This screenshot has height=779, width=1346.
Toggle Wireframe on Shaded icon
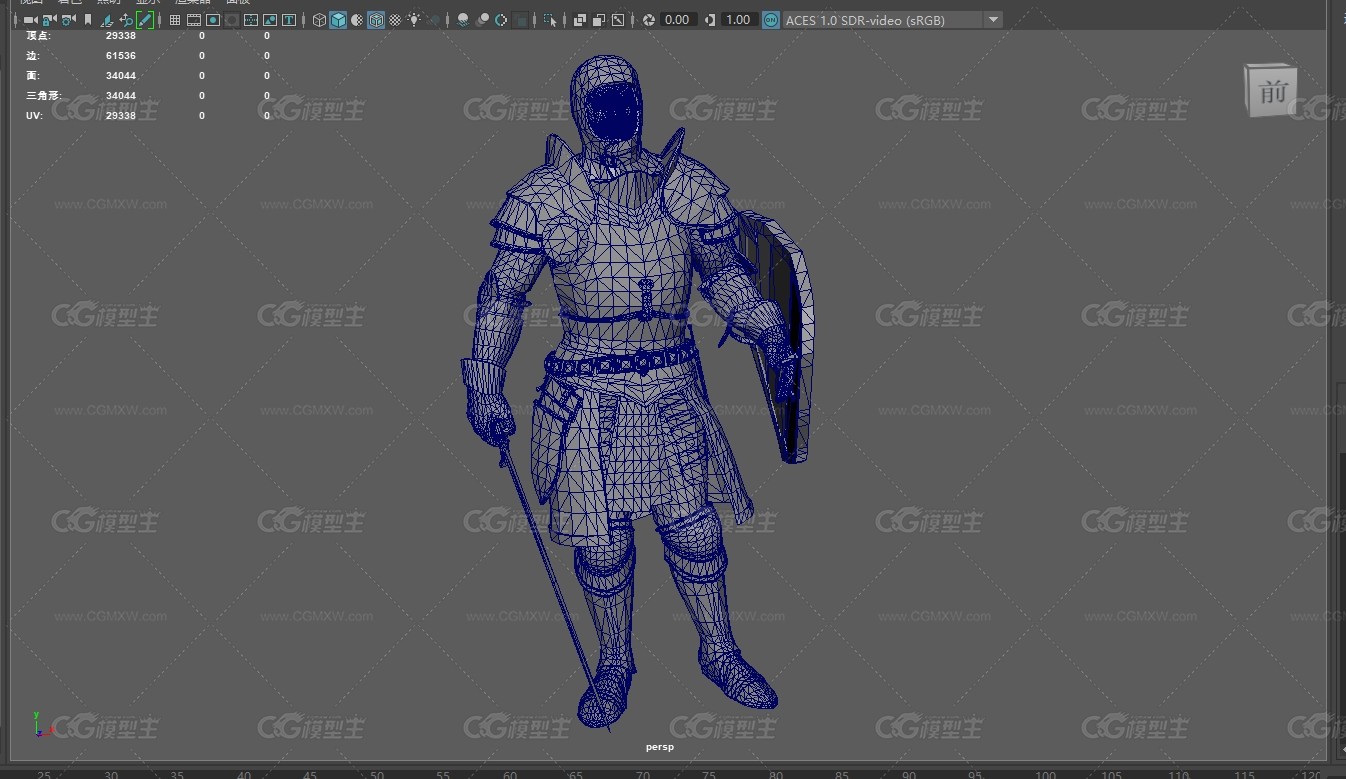pyautogui.click(x=376, y=20)
